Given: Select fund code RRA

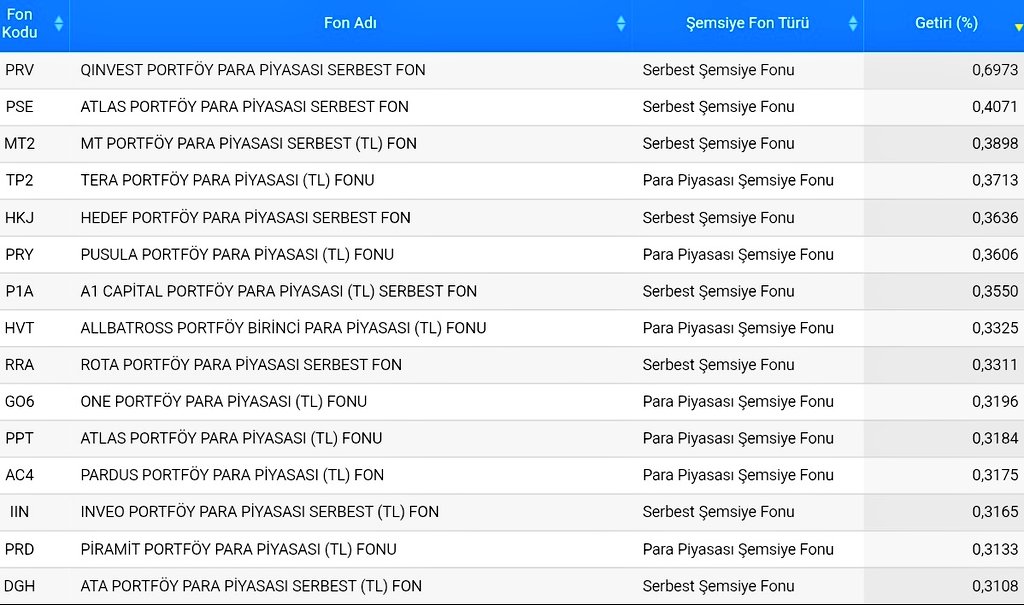Looking at the screenshot, I should coord(20,365).
